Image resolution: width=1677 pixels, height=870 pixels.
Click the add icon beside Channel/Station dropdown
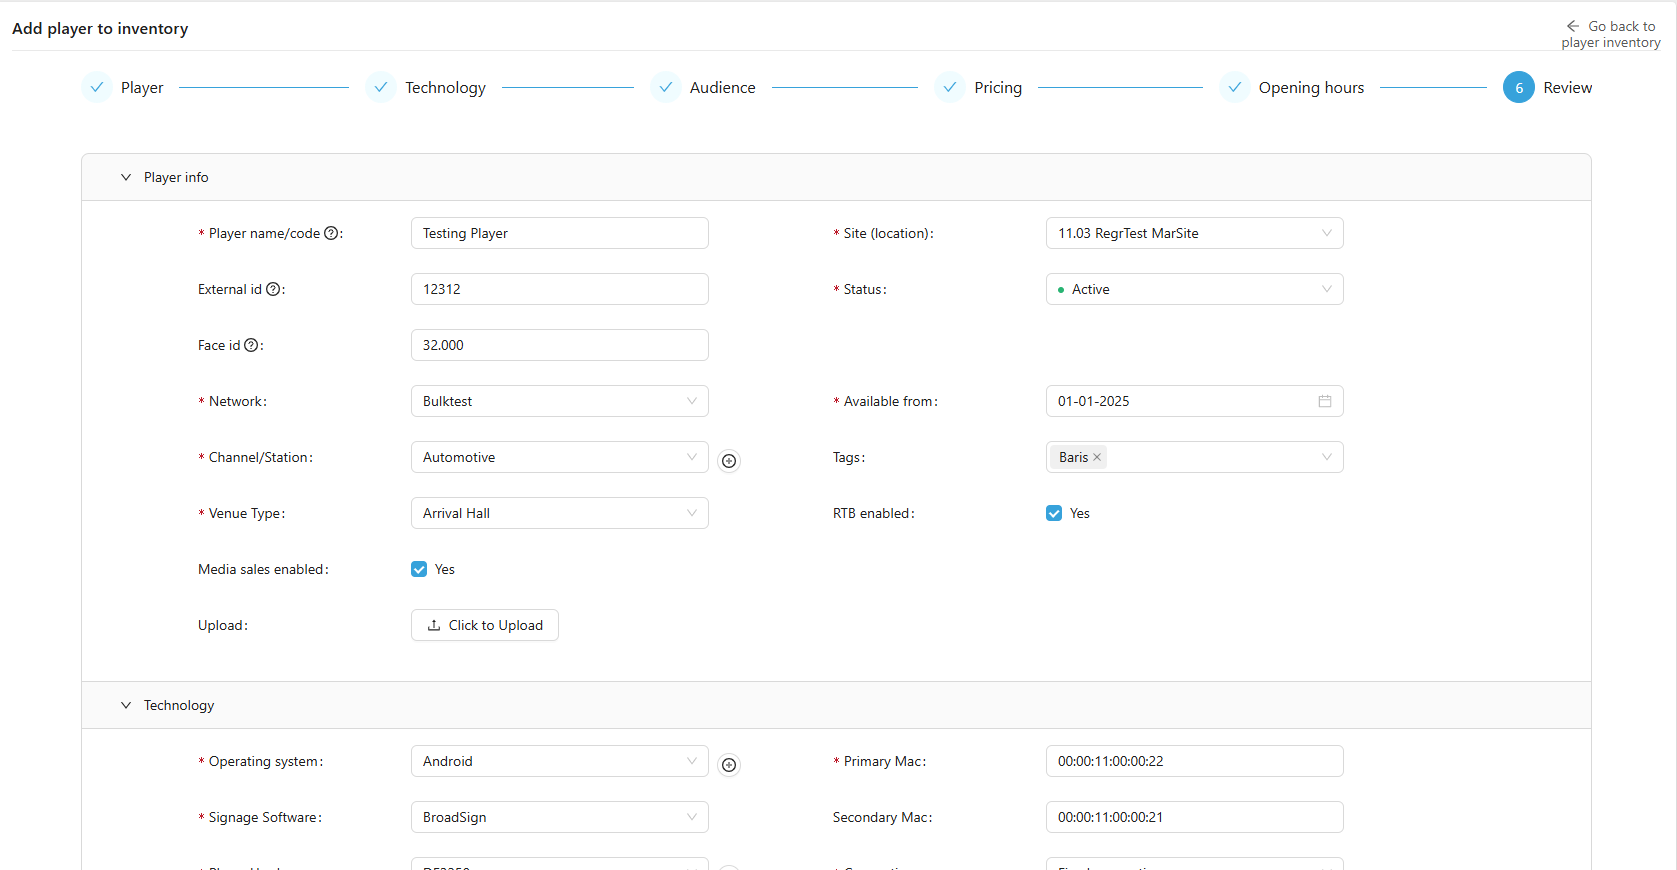pos(729,461)
